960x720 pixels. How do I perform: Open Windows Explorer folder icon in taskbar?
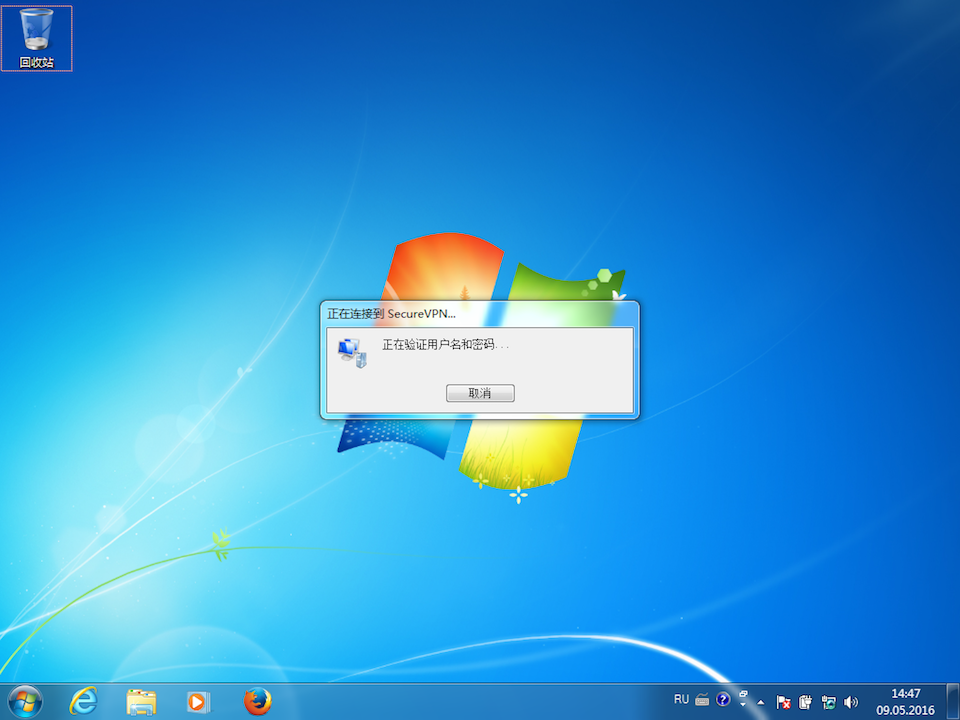141,701
